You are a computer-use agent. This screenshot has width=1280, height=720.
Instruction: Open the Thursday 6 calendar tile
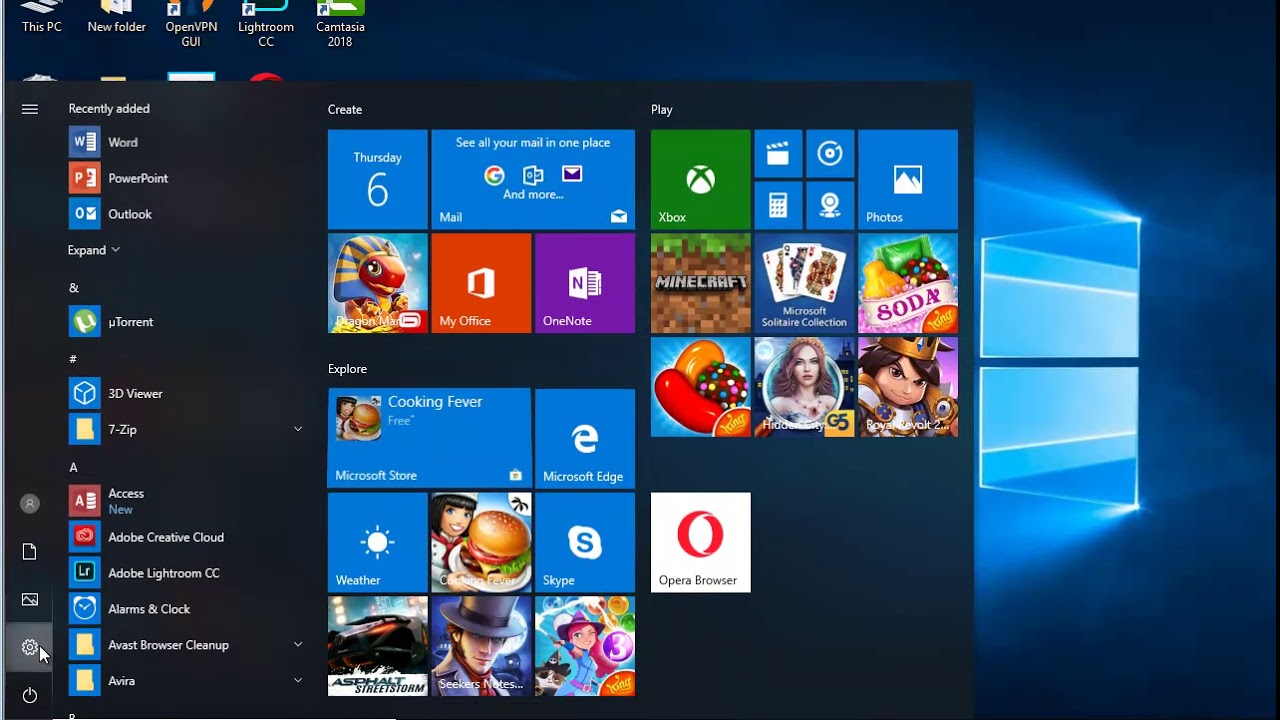pyautogui.click(x=378, y=179)
